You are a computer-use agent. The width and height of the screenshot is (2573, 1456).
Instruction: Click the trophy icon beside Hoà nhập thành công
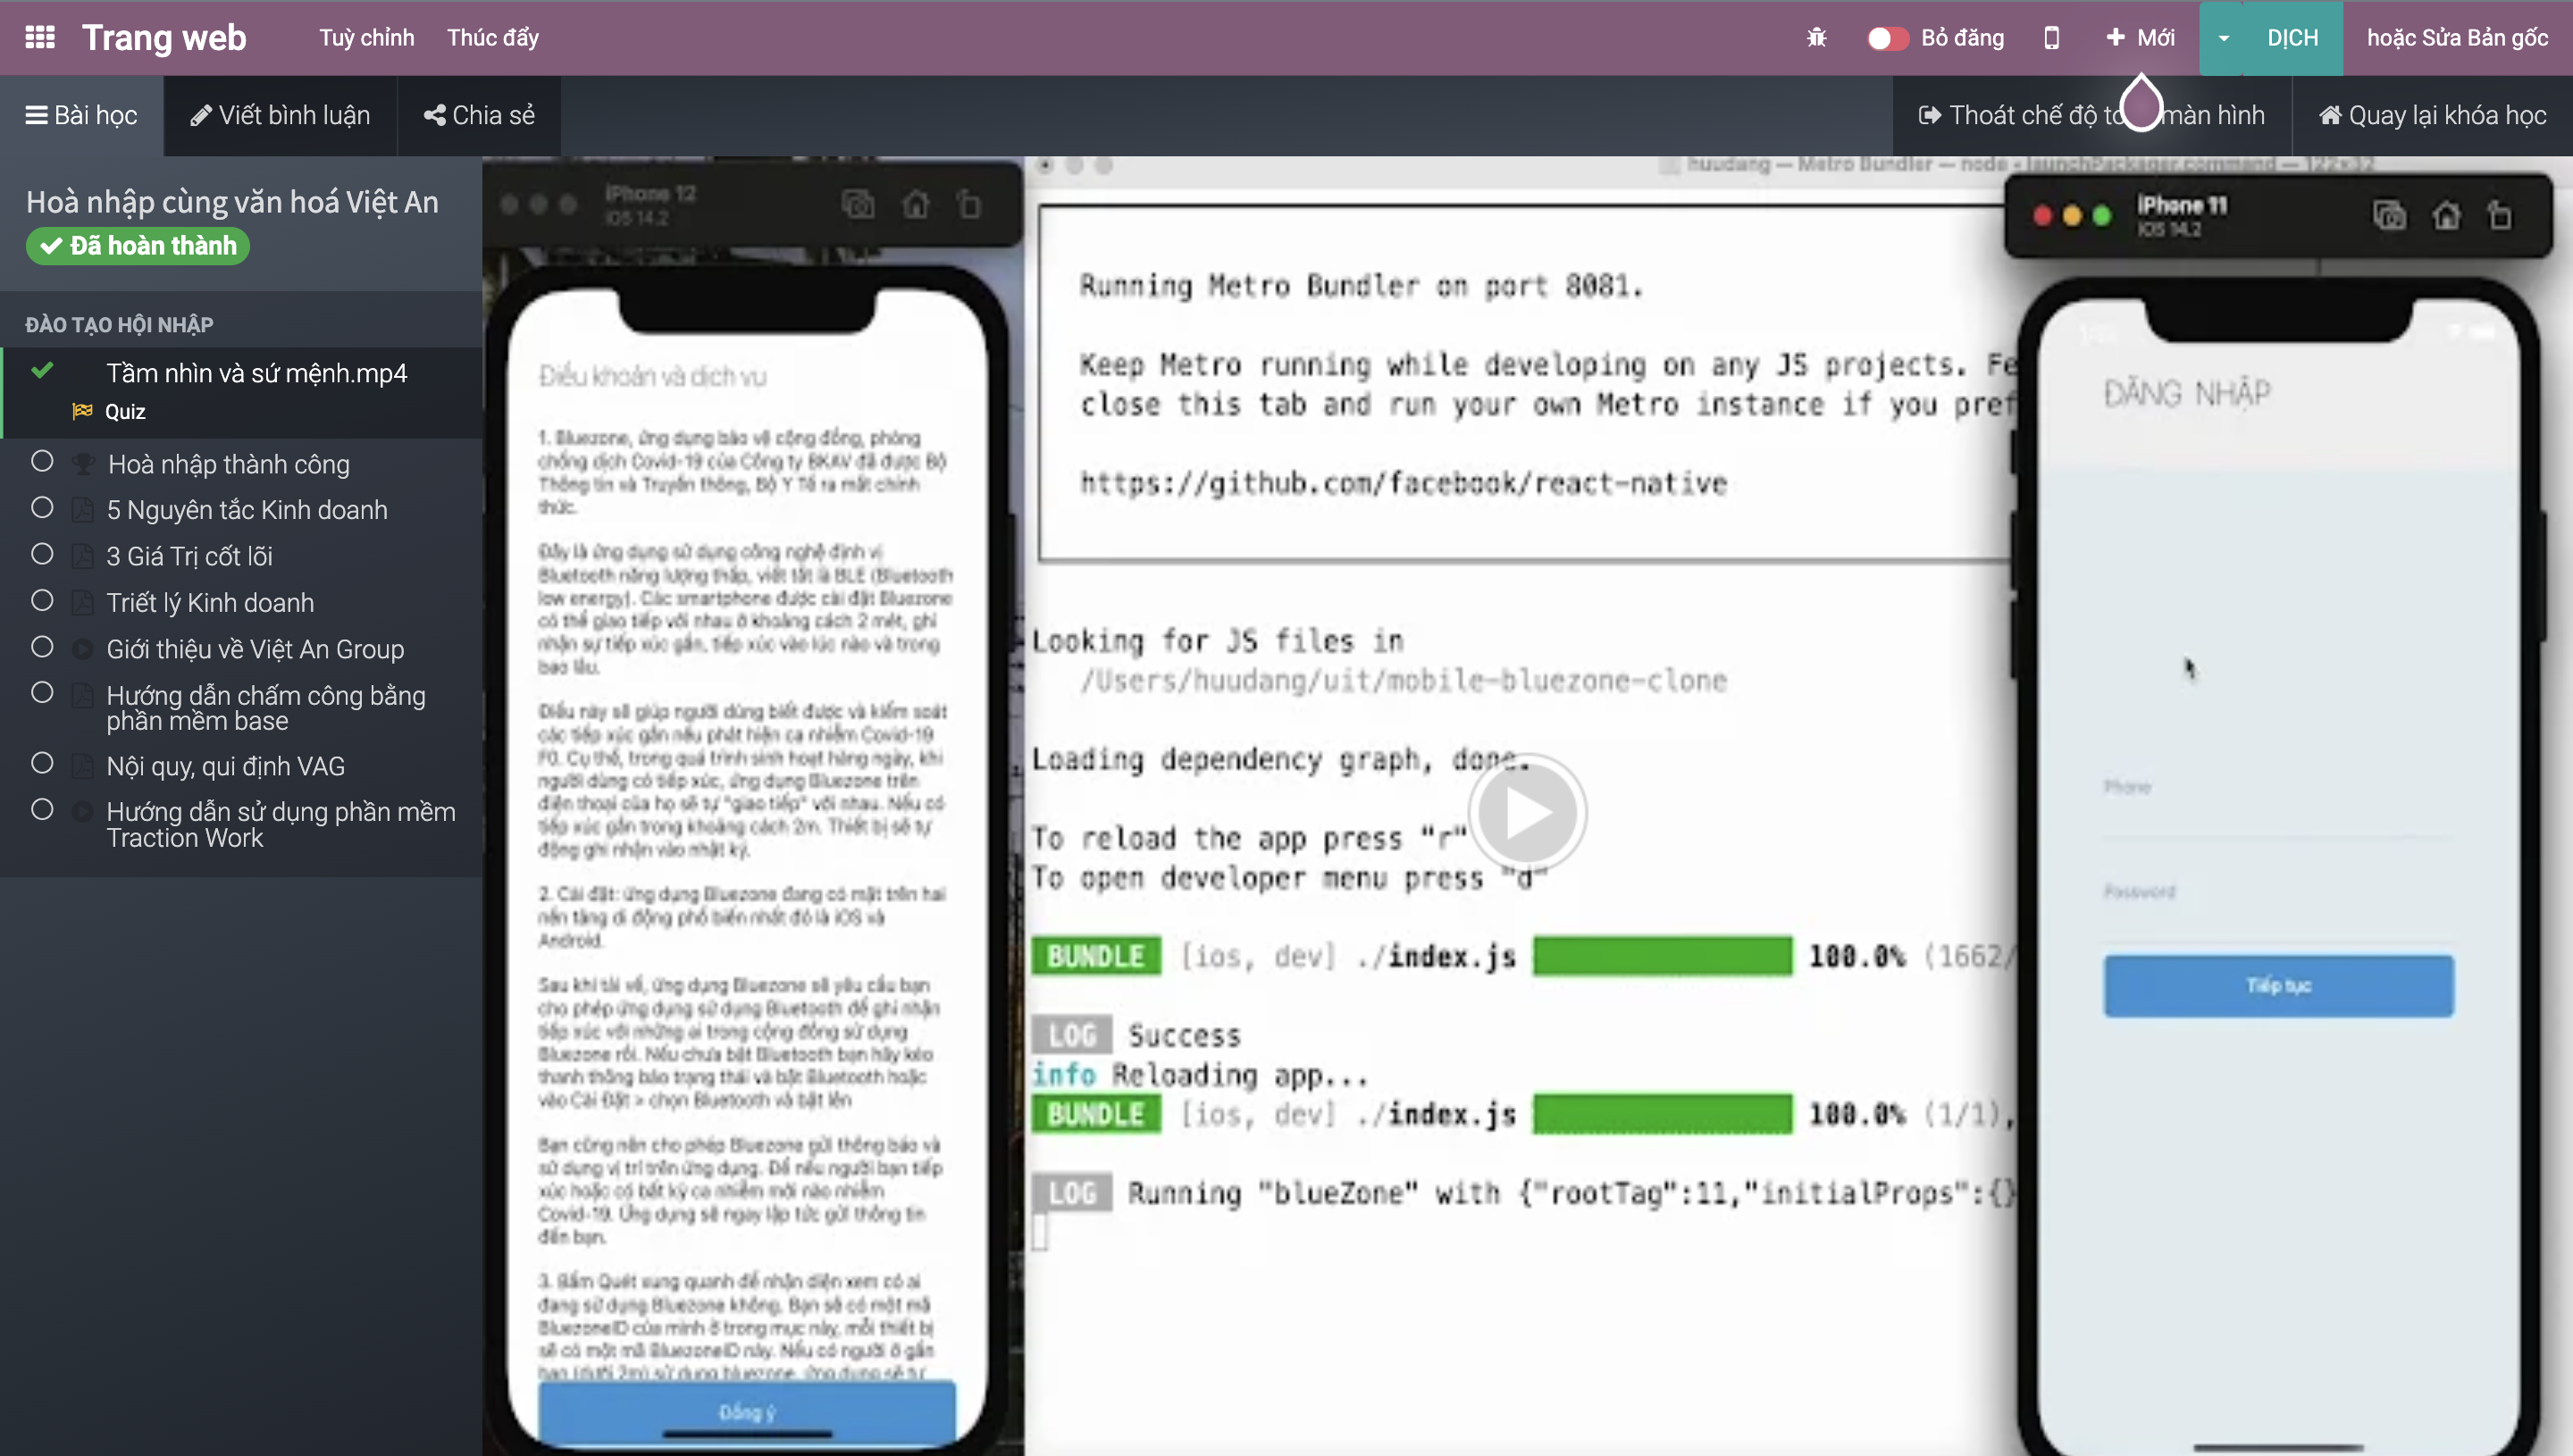coord(83,464)
